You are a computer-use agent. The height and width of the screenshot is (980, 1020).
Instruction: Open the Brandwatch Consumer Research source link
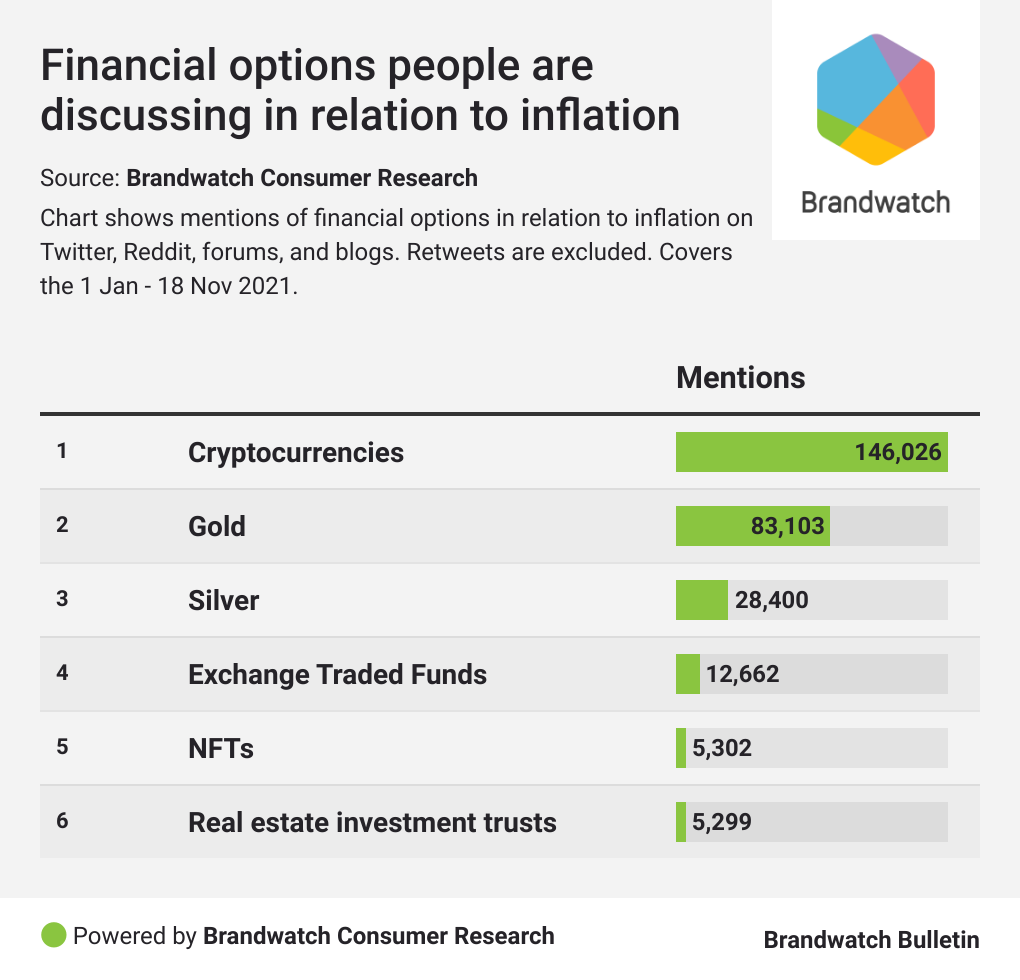[x=302, y=179]
